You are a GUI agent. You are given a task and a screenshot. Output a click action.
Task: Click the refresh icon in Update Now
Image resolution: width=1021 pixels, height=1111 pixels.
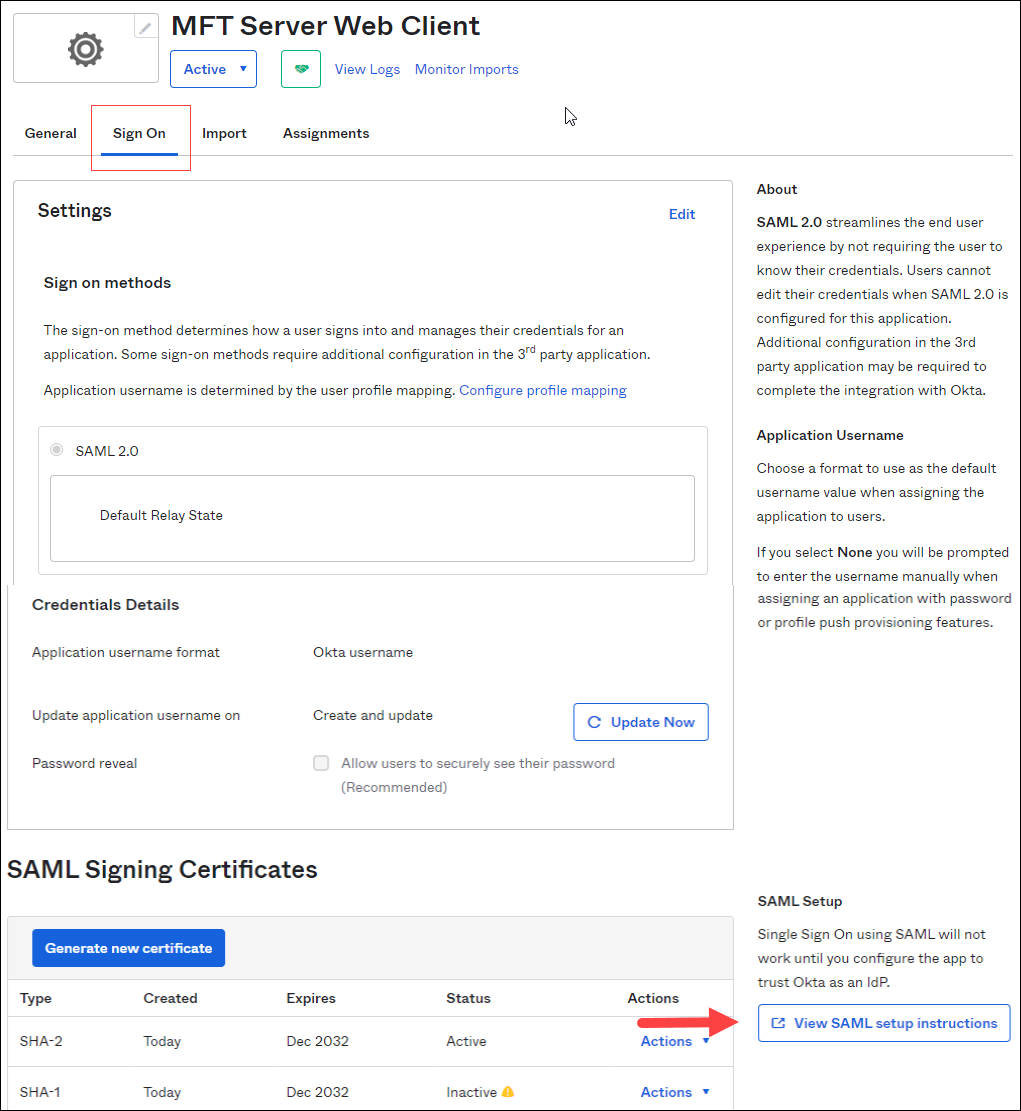click(x=594, y=722)
